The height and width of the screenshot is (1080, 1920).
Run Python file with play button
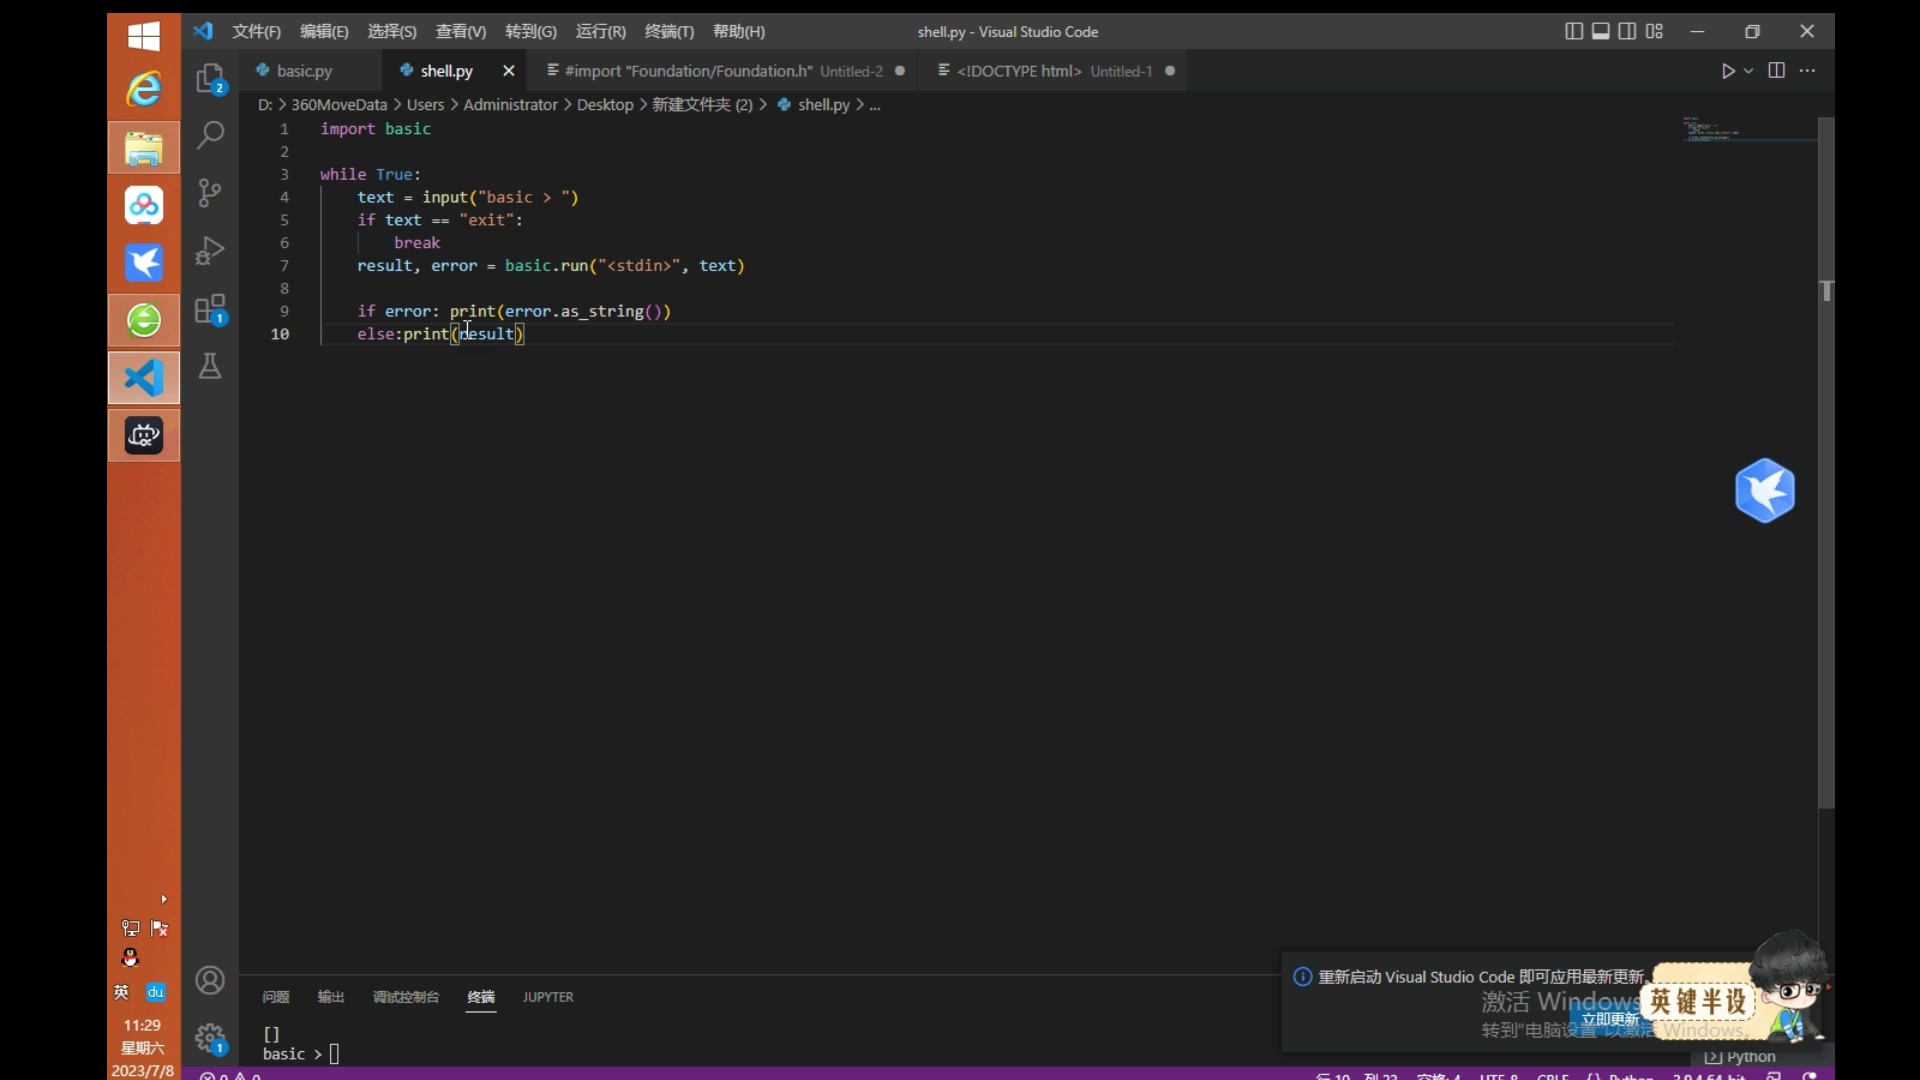tap(1727, 71)
